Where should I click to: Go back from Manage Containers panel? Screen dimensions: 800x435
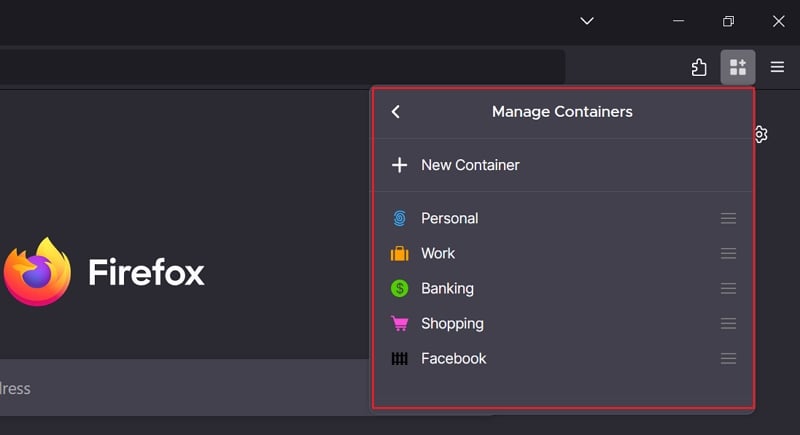click(395, 112)
